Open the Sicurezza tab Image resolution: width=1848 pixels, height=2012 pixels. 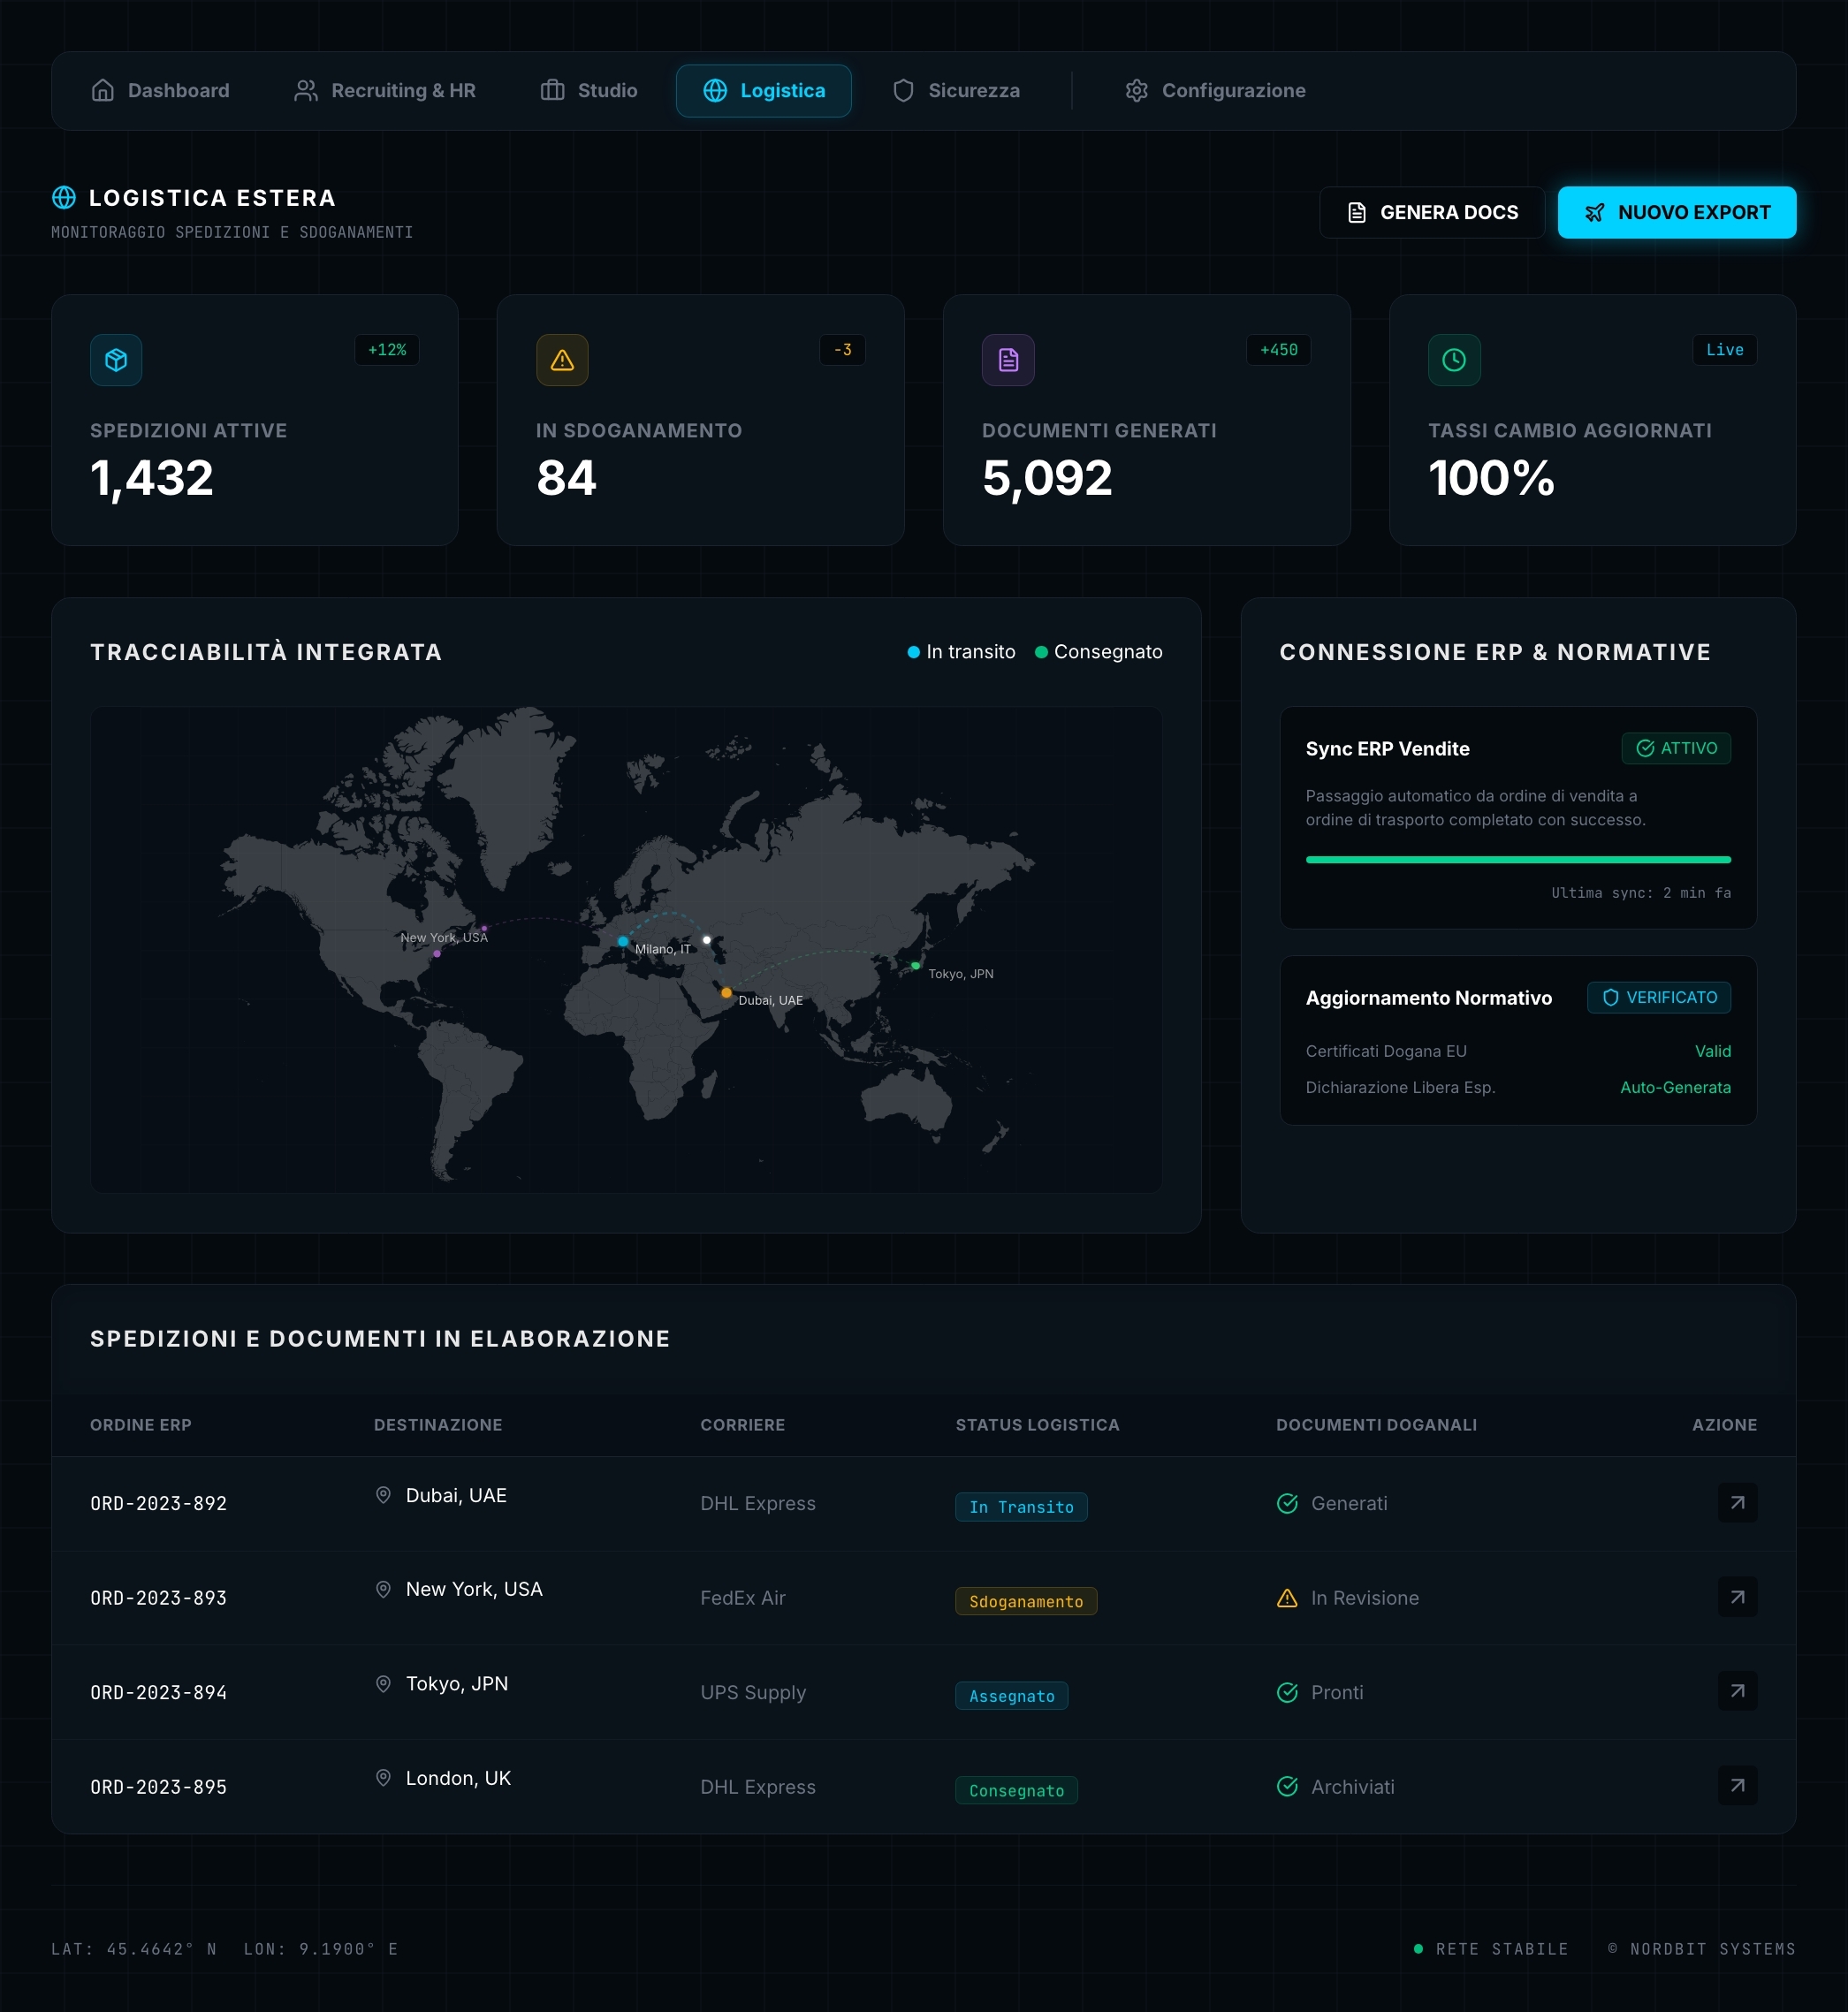pyautogui.click(x=956, y=91)
